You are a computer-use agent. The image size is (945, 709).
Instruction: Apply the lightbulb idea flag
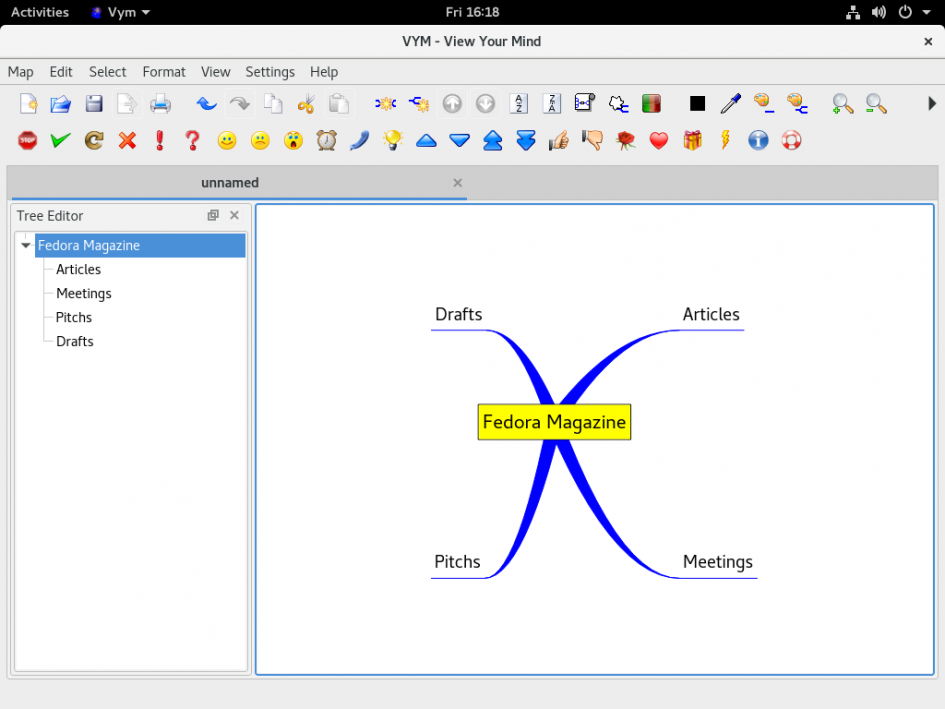(x=392, y=140)
